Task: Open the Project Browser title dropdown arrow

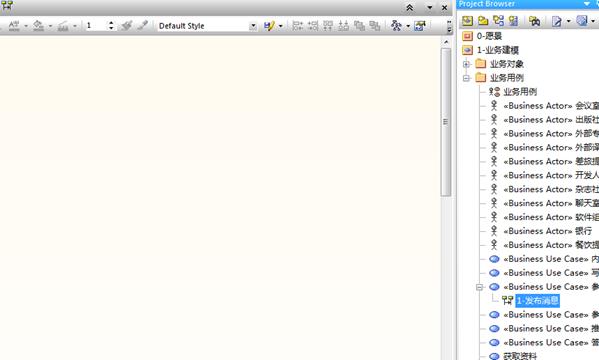Action: (587, 4)
